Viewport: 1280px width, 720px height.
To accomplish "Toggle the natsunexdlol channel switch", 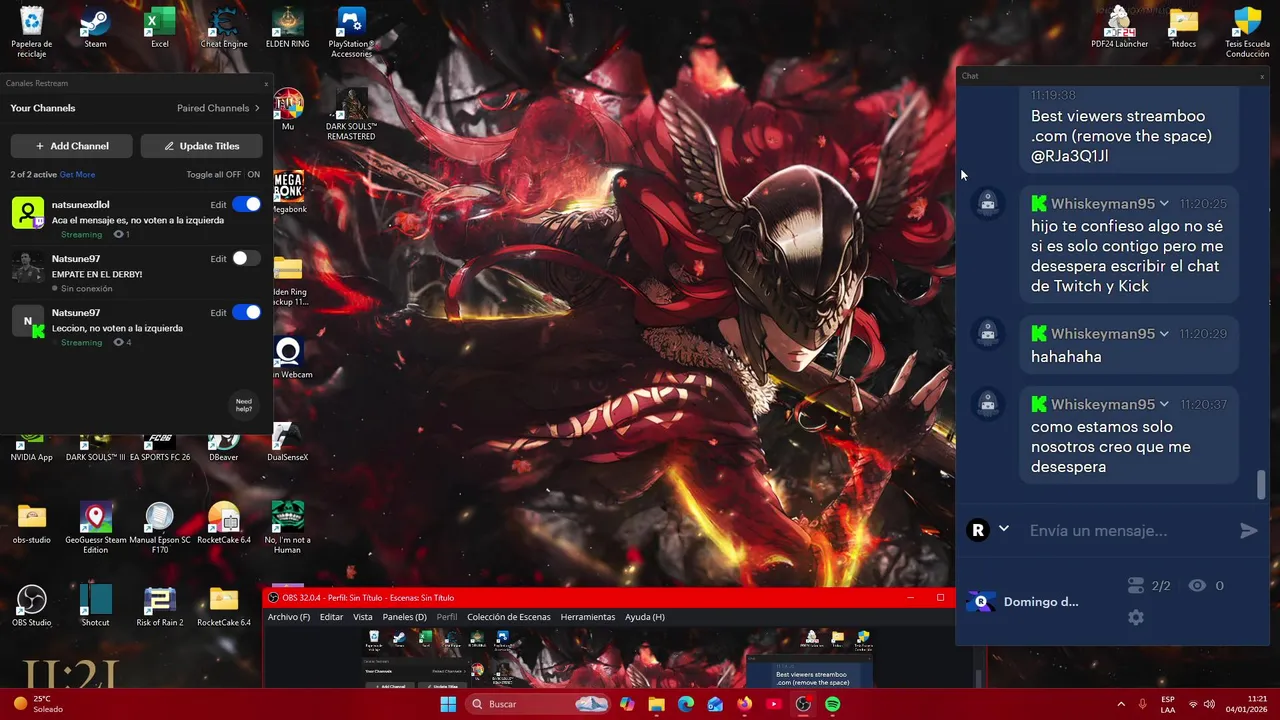I will pyautogui.click(x=246, y=204).
